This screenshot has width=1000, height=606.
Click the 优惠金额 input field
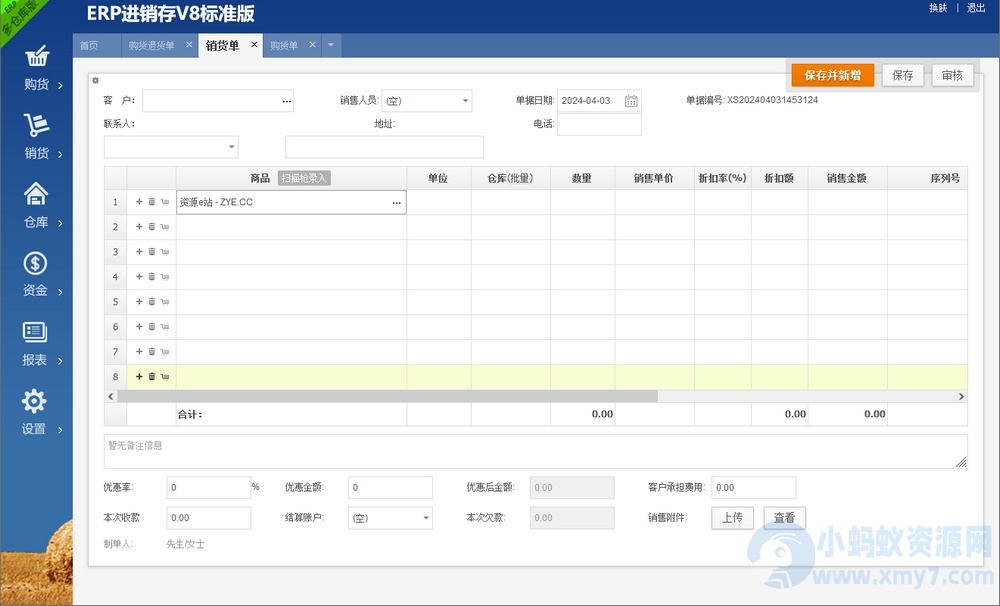[390, 487]
